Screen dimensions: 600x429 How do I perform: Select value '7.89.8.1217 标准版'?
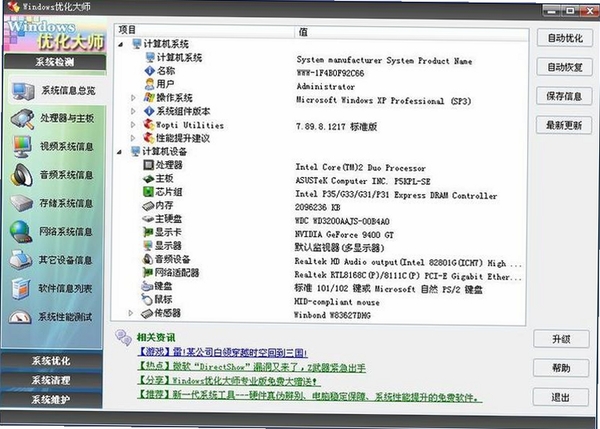pyautogui.click(x=336, y=127)
